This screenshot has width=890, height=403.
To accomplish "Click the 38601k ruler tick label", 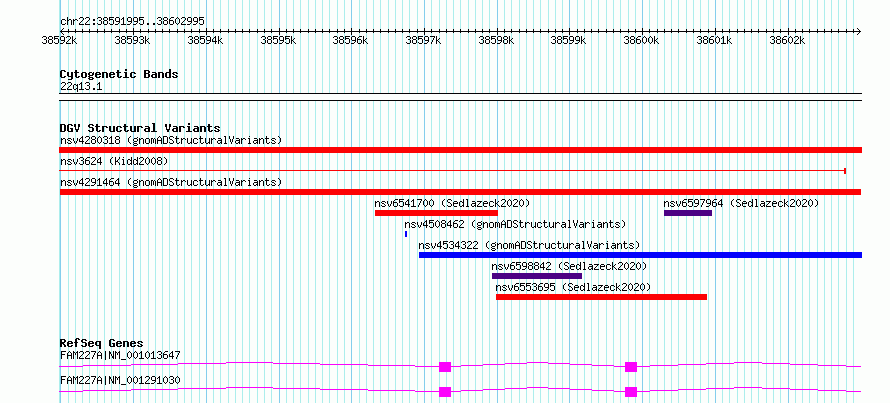I will [715, 41].
